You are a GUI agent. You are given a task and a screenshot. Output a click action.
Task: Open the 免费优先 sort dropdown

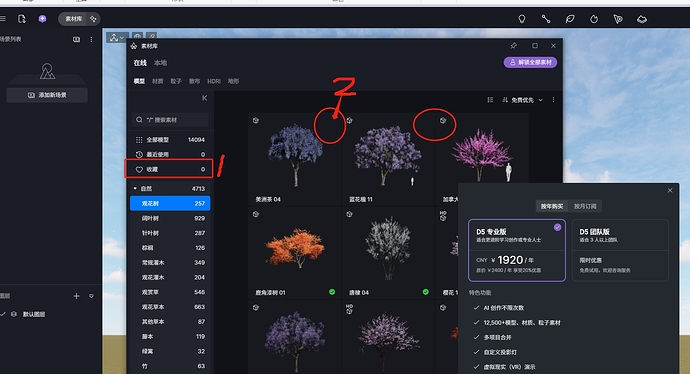coord(523,100)
